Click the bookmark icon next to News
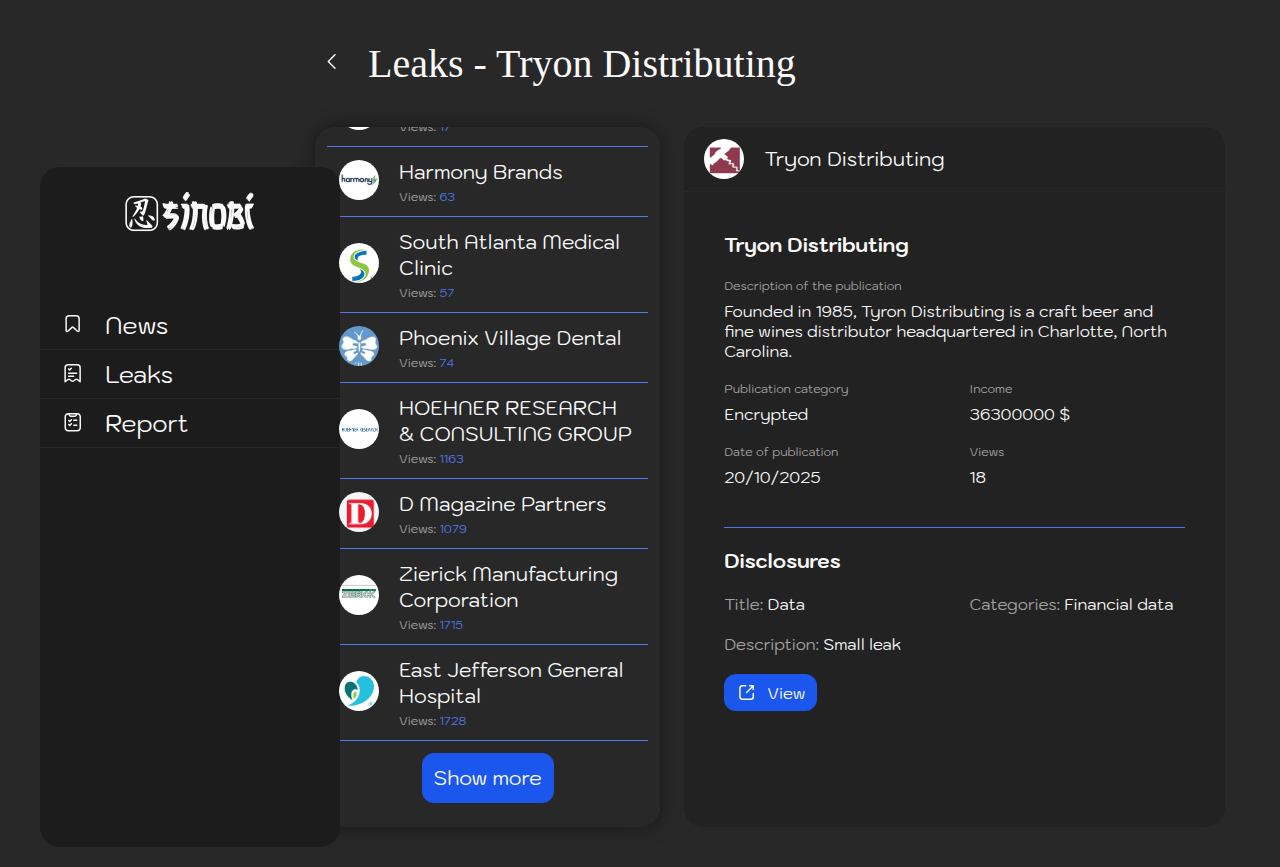 tap(72, 325)
